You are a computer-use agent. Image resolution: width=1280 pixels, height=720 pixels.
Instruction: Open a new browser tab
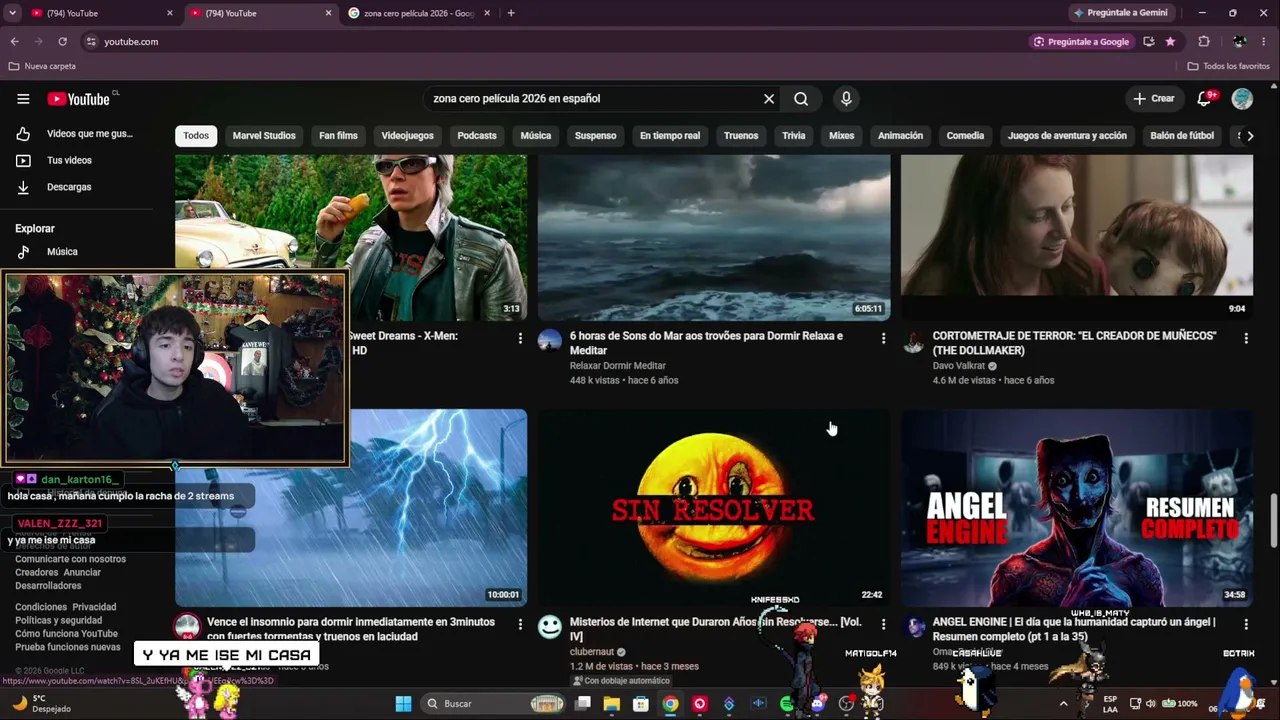click(x=511, y=13)
